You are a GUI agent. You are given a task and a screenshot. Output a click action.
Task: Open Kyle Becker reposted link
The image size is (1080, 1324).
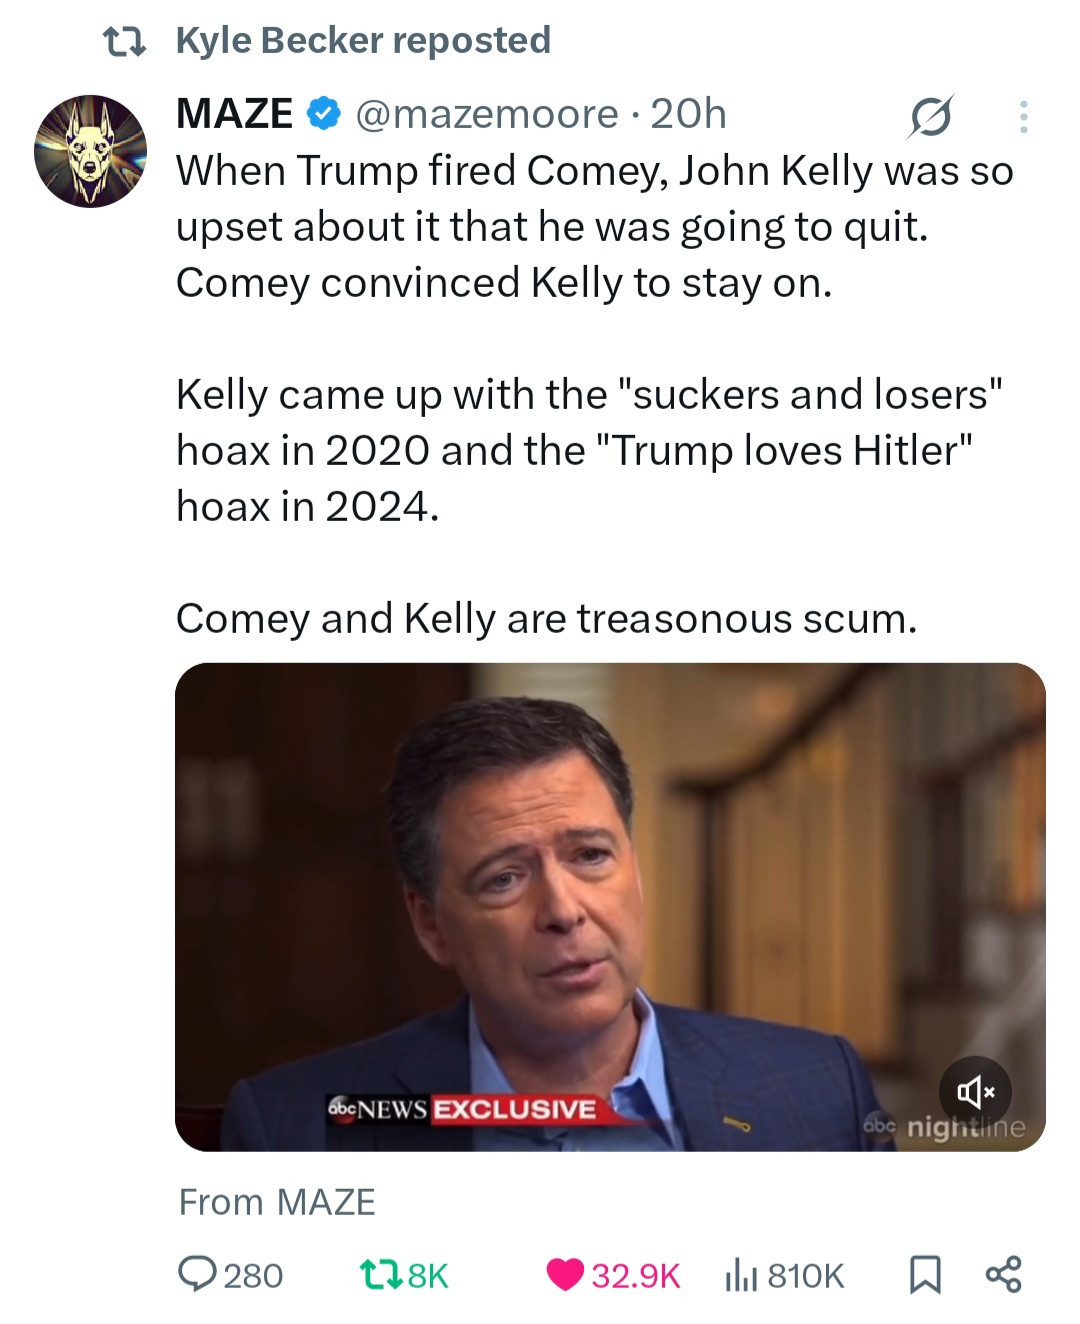tap(363, 40)
